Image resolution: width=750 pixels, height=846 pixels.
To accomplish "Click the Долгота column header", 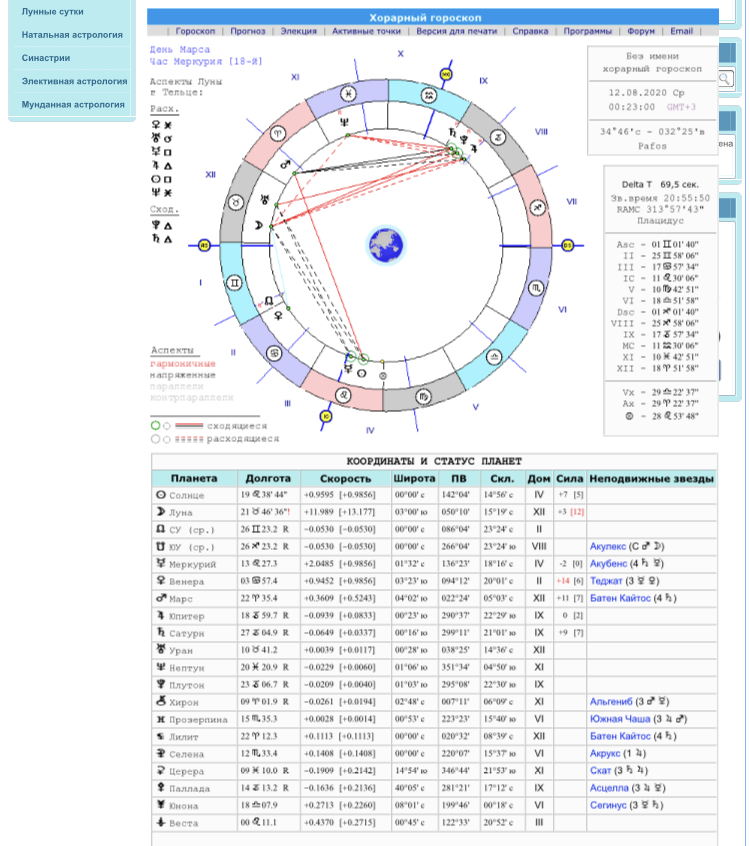I will pos(268,479).
